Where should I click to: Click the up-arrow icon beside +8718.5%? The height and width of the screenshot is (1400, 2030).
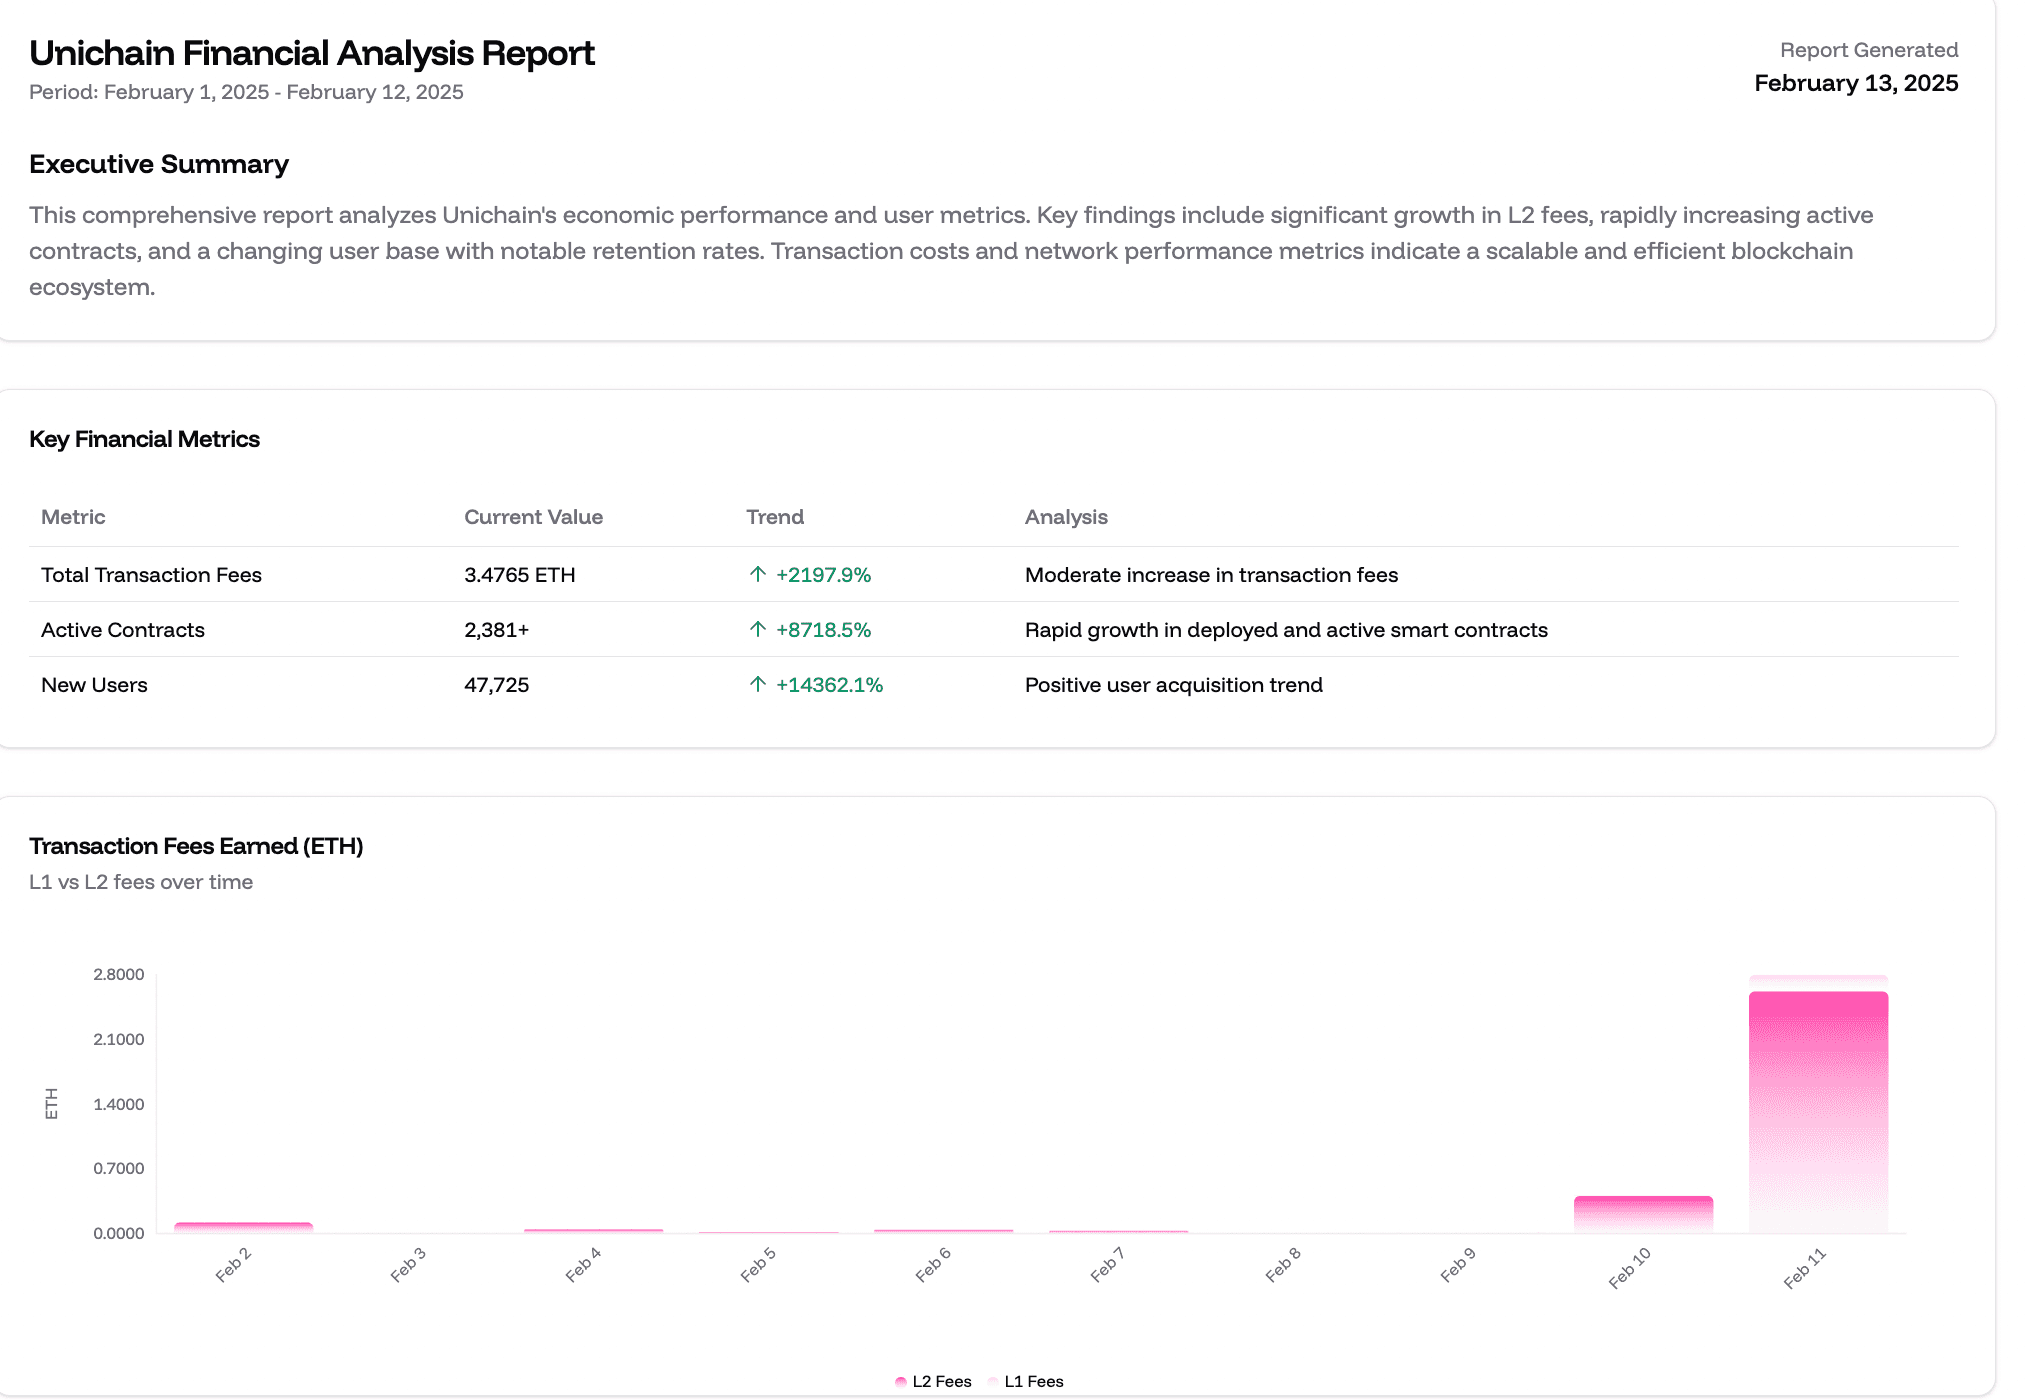pyautogui.click(x=758, y=629)
